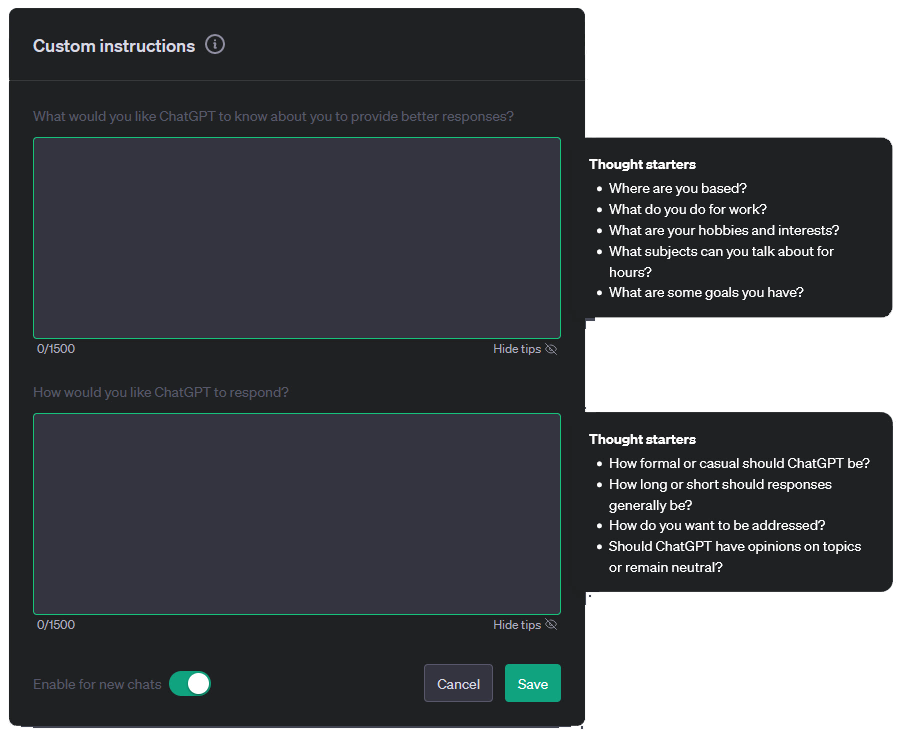903x739 pixels.
Task: Click the 0/1500 counter under the second box
Action: 56,624
